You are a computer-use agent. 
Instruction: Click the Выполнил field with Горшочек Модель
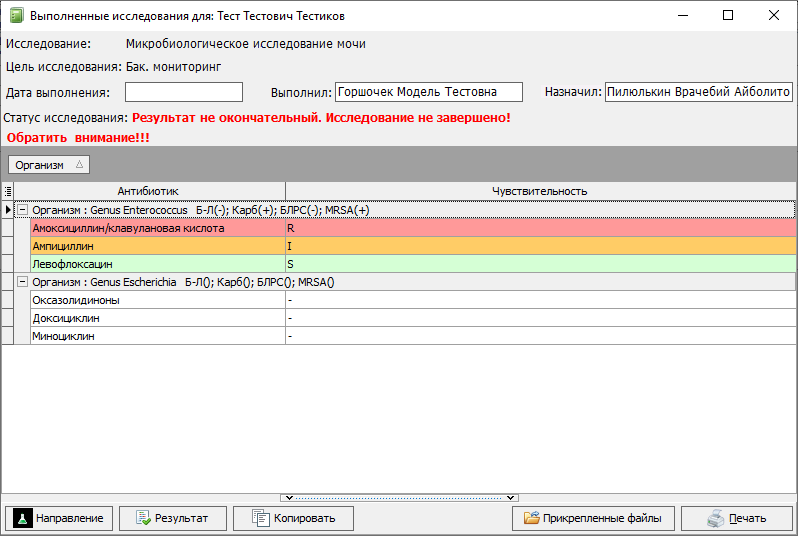point(428,92)
